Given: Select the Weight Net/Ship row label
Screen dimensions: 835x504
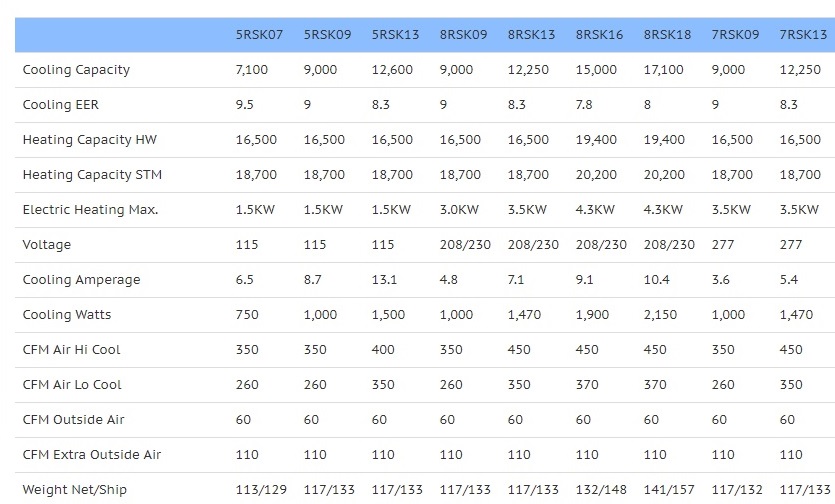Looking at the screenshot, I should (75, 490).
